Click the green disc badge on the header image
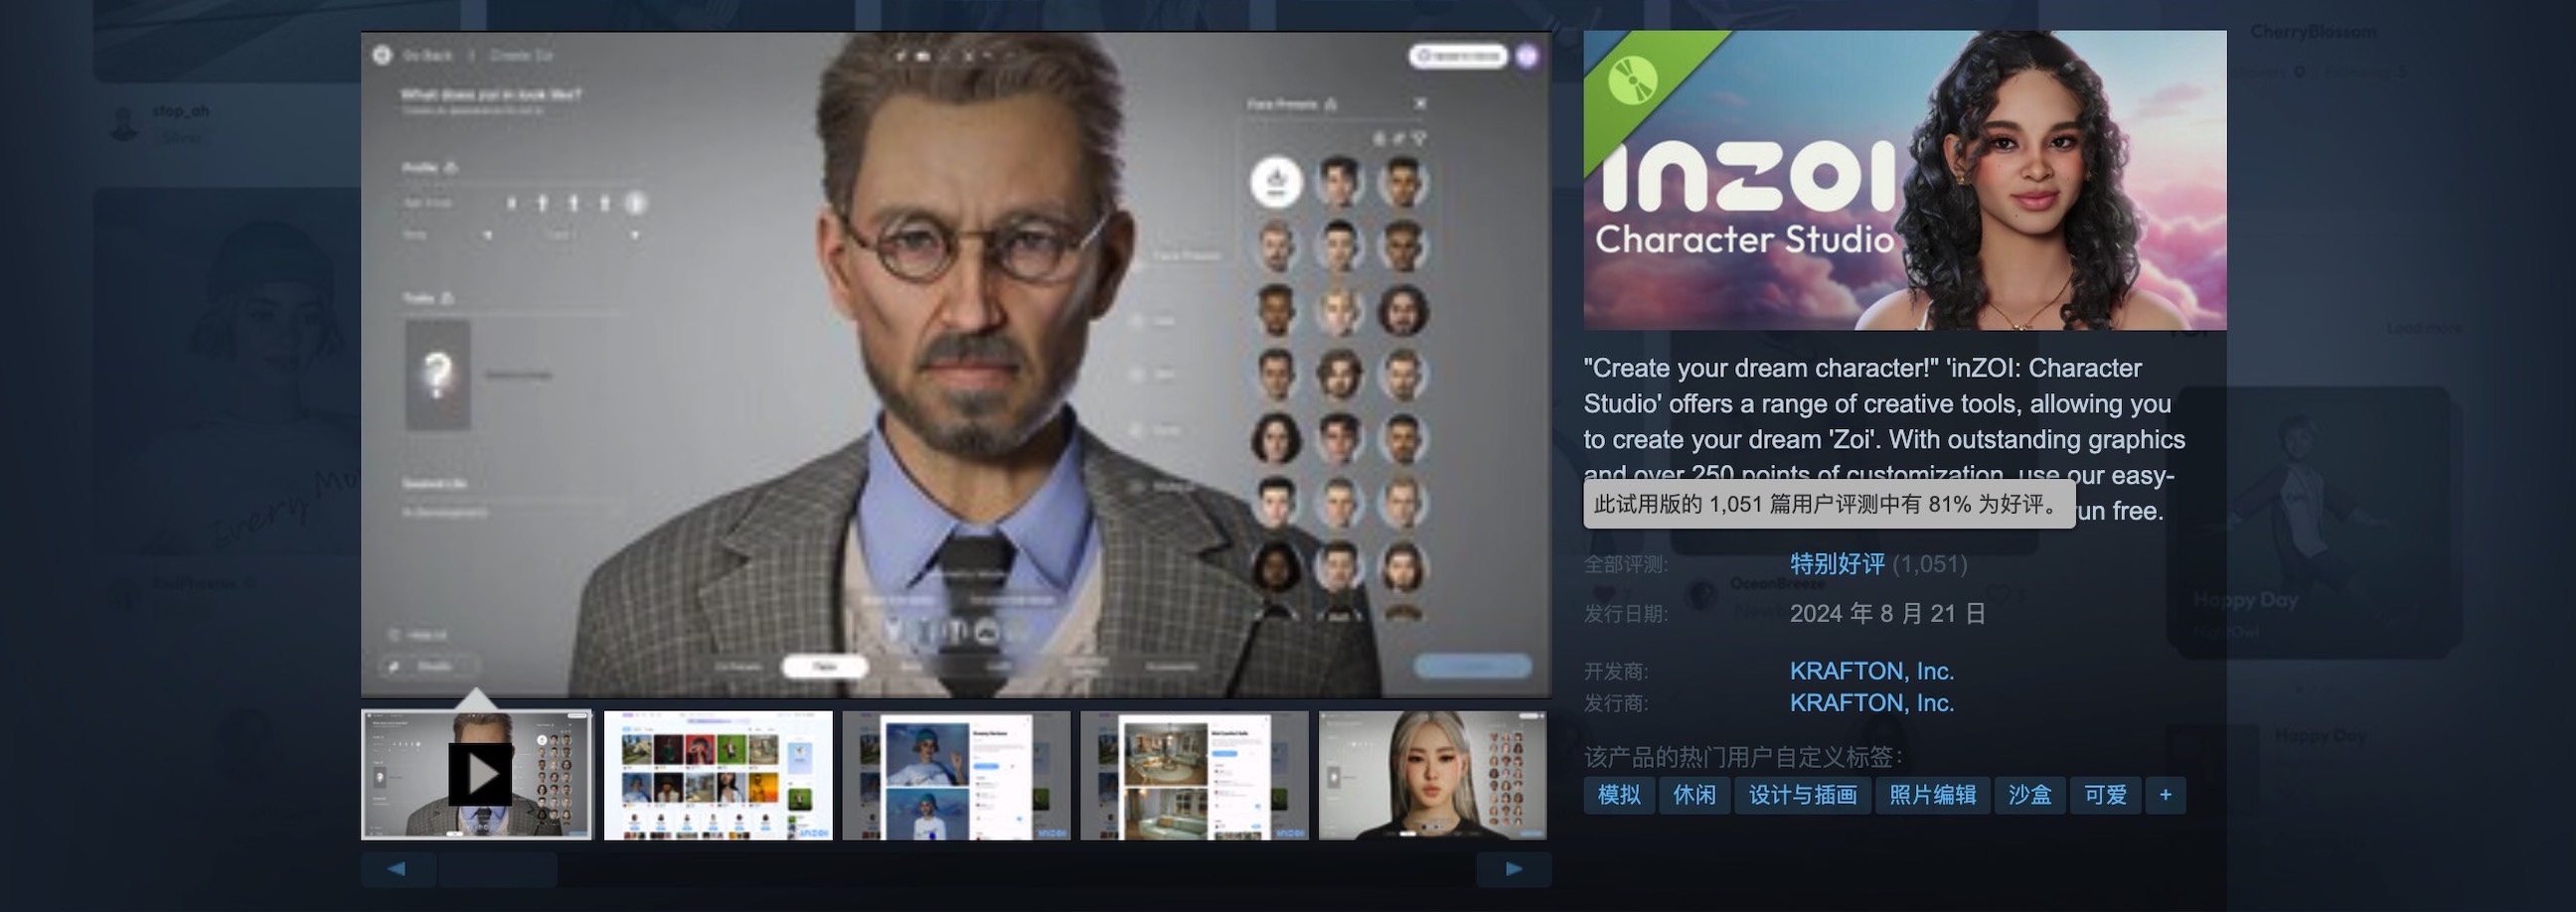The width and height of the screenshot is (2576, 912). click(1633, 78)
